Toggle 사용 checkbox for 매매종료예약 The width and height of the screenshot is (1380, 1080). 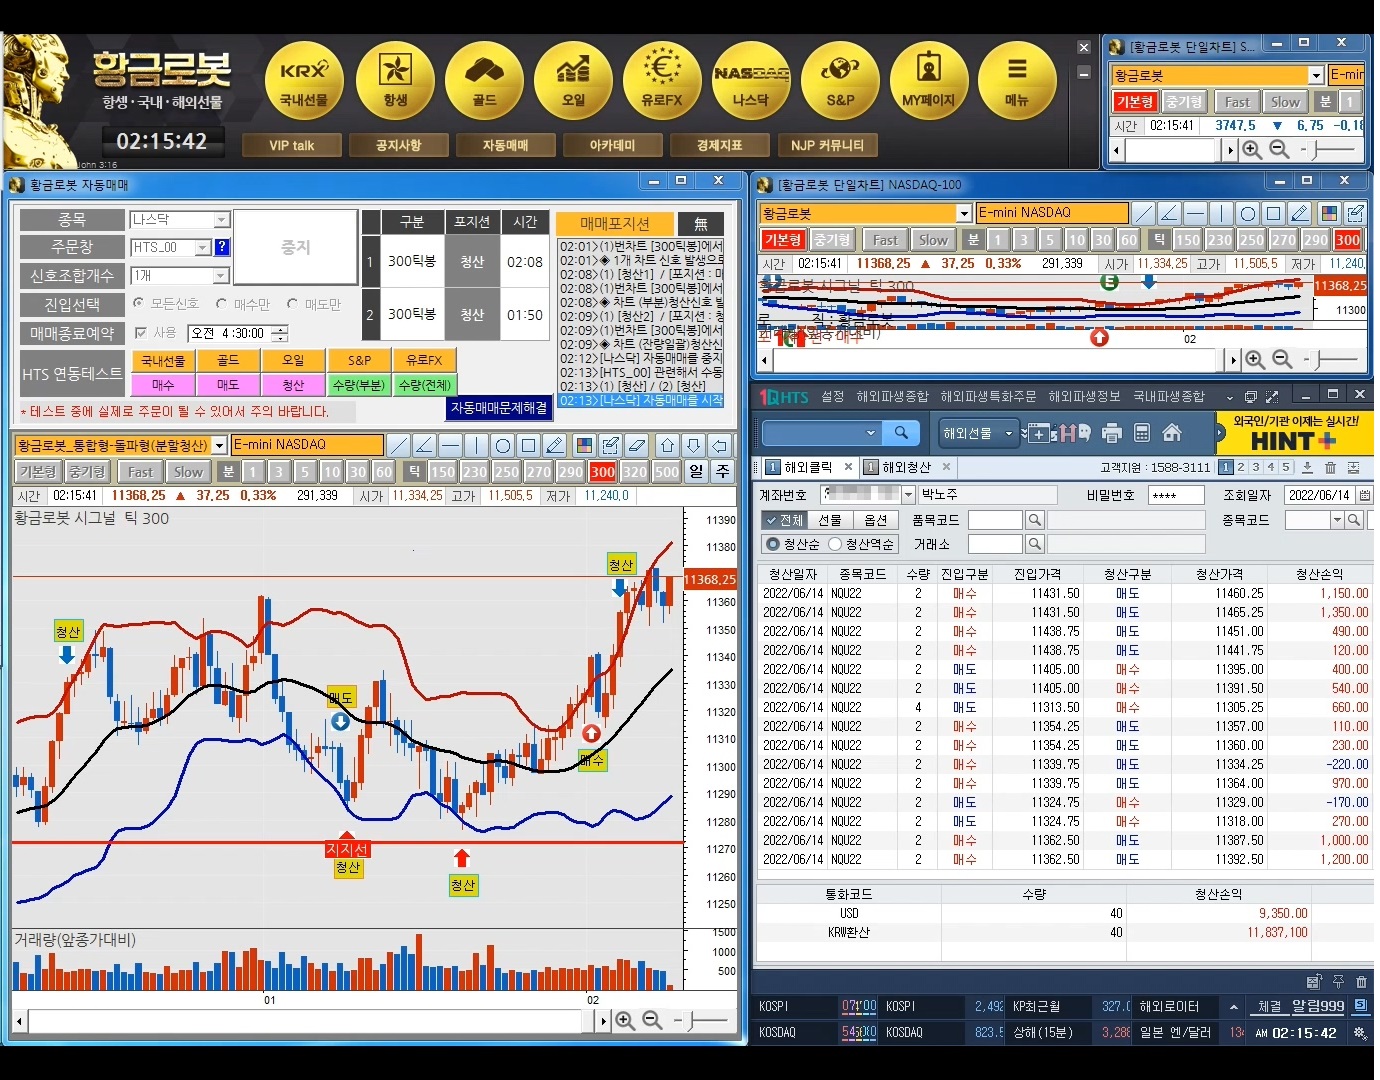pyautogui.click(x=141, y=333)
